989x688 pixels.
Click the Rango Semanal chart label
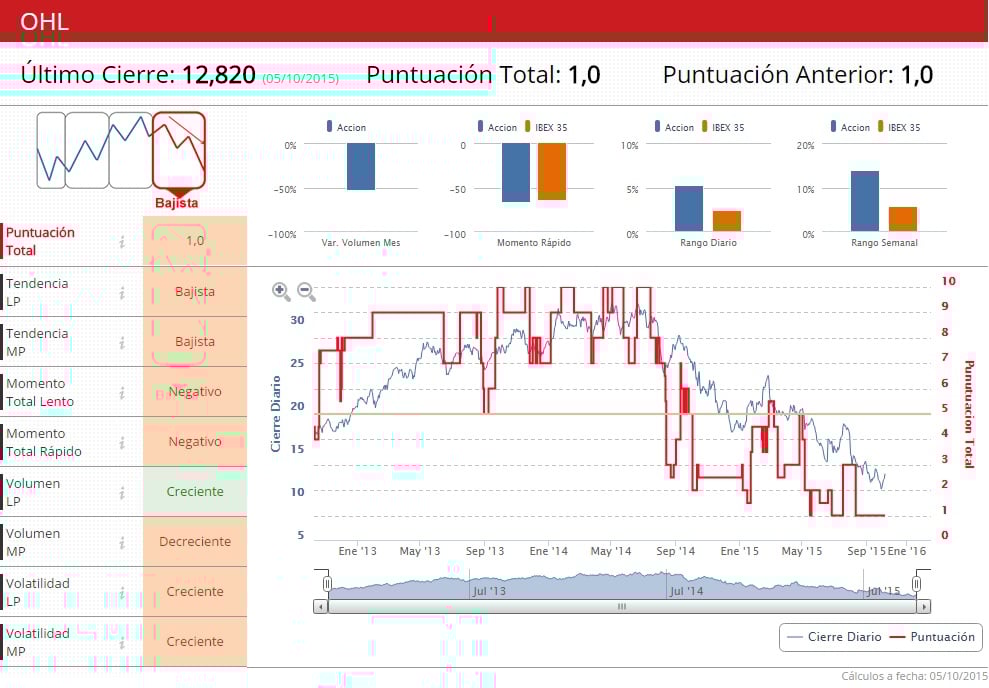click(884, 243)
